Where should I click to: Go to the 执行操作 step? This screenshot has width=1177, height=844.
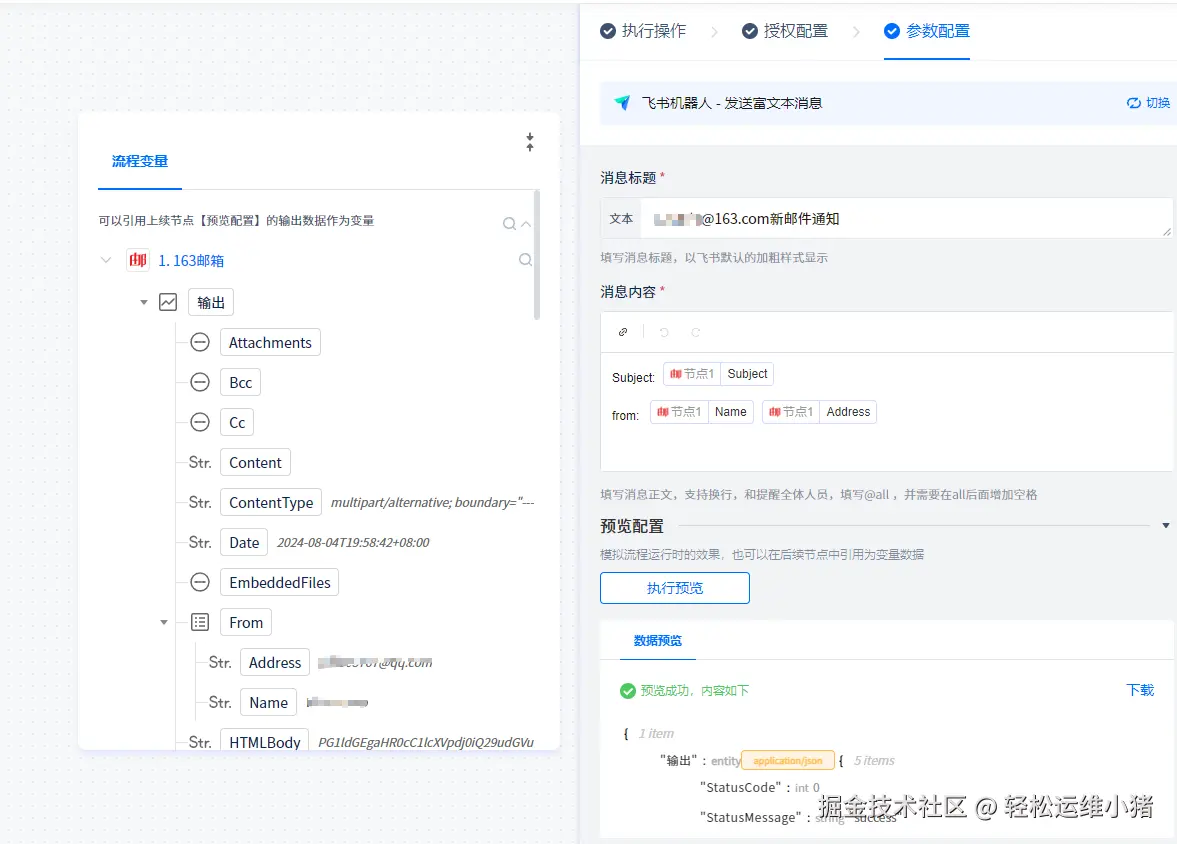pos(643,31)
